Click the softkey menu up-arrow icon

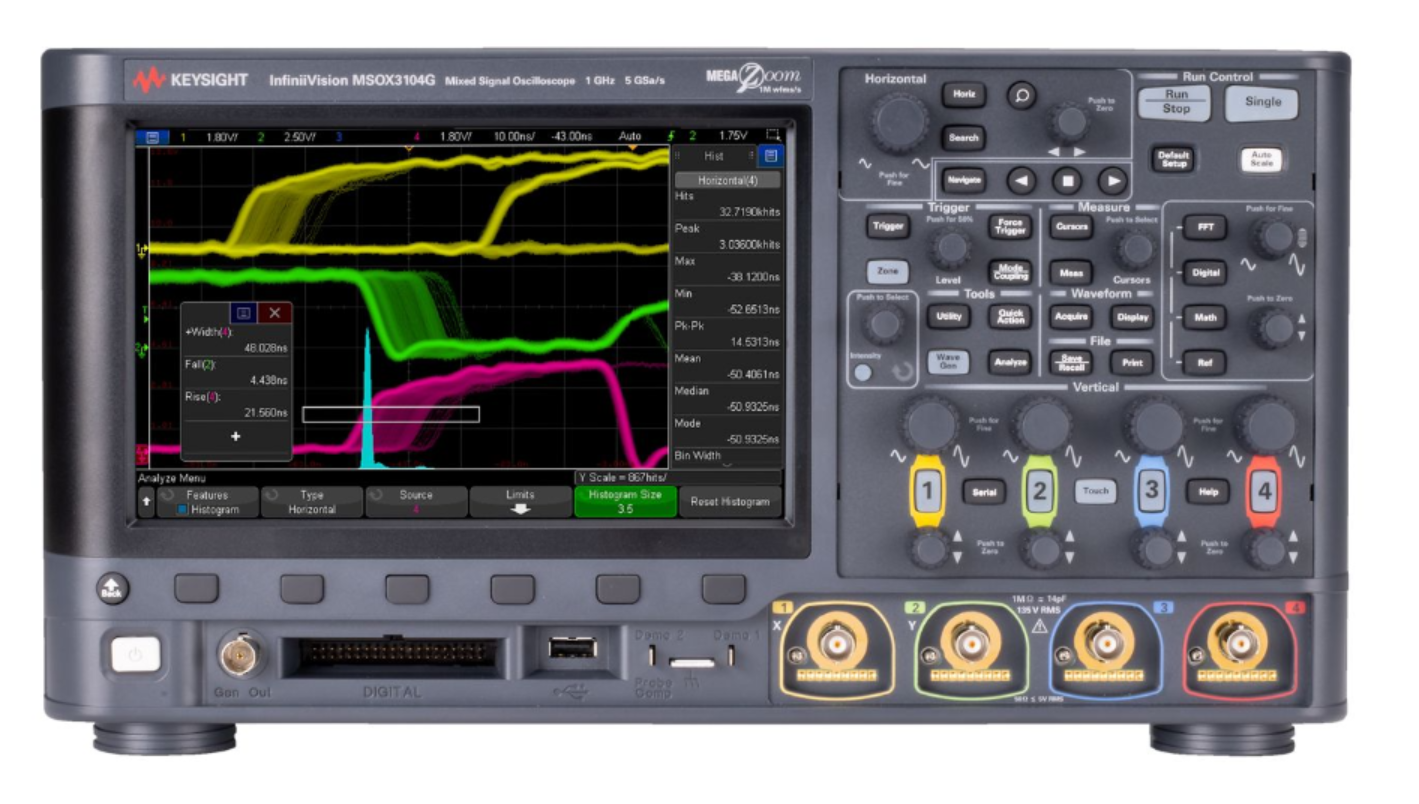[148, 501]
